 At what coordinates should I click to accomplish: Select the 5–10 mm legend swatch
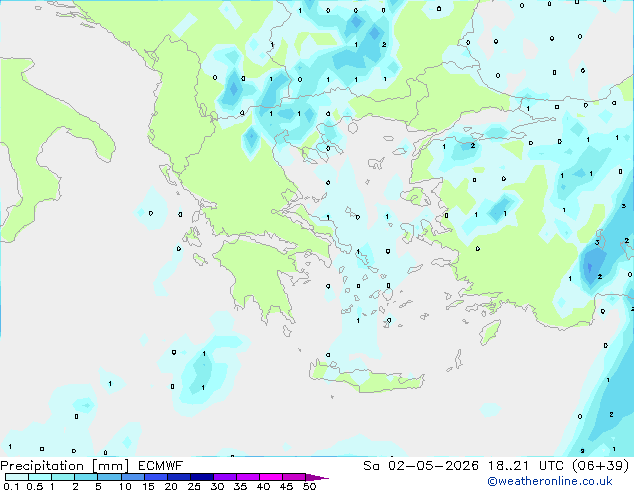[x=109, y=477]
